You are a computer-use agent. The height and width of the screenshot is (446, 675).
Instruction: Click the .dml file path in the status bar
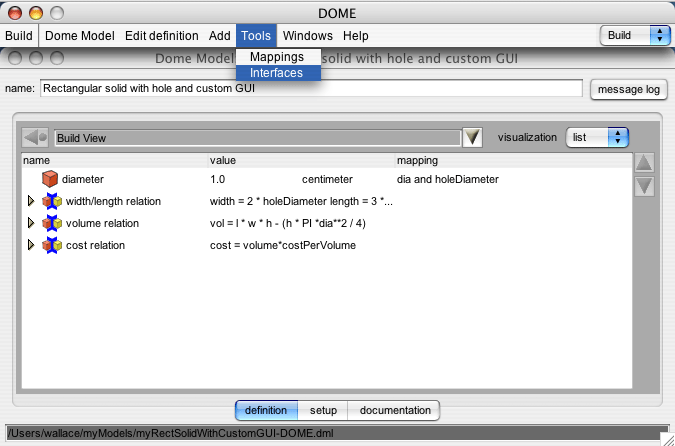click(171, 433)
